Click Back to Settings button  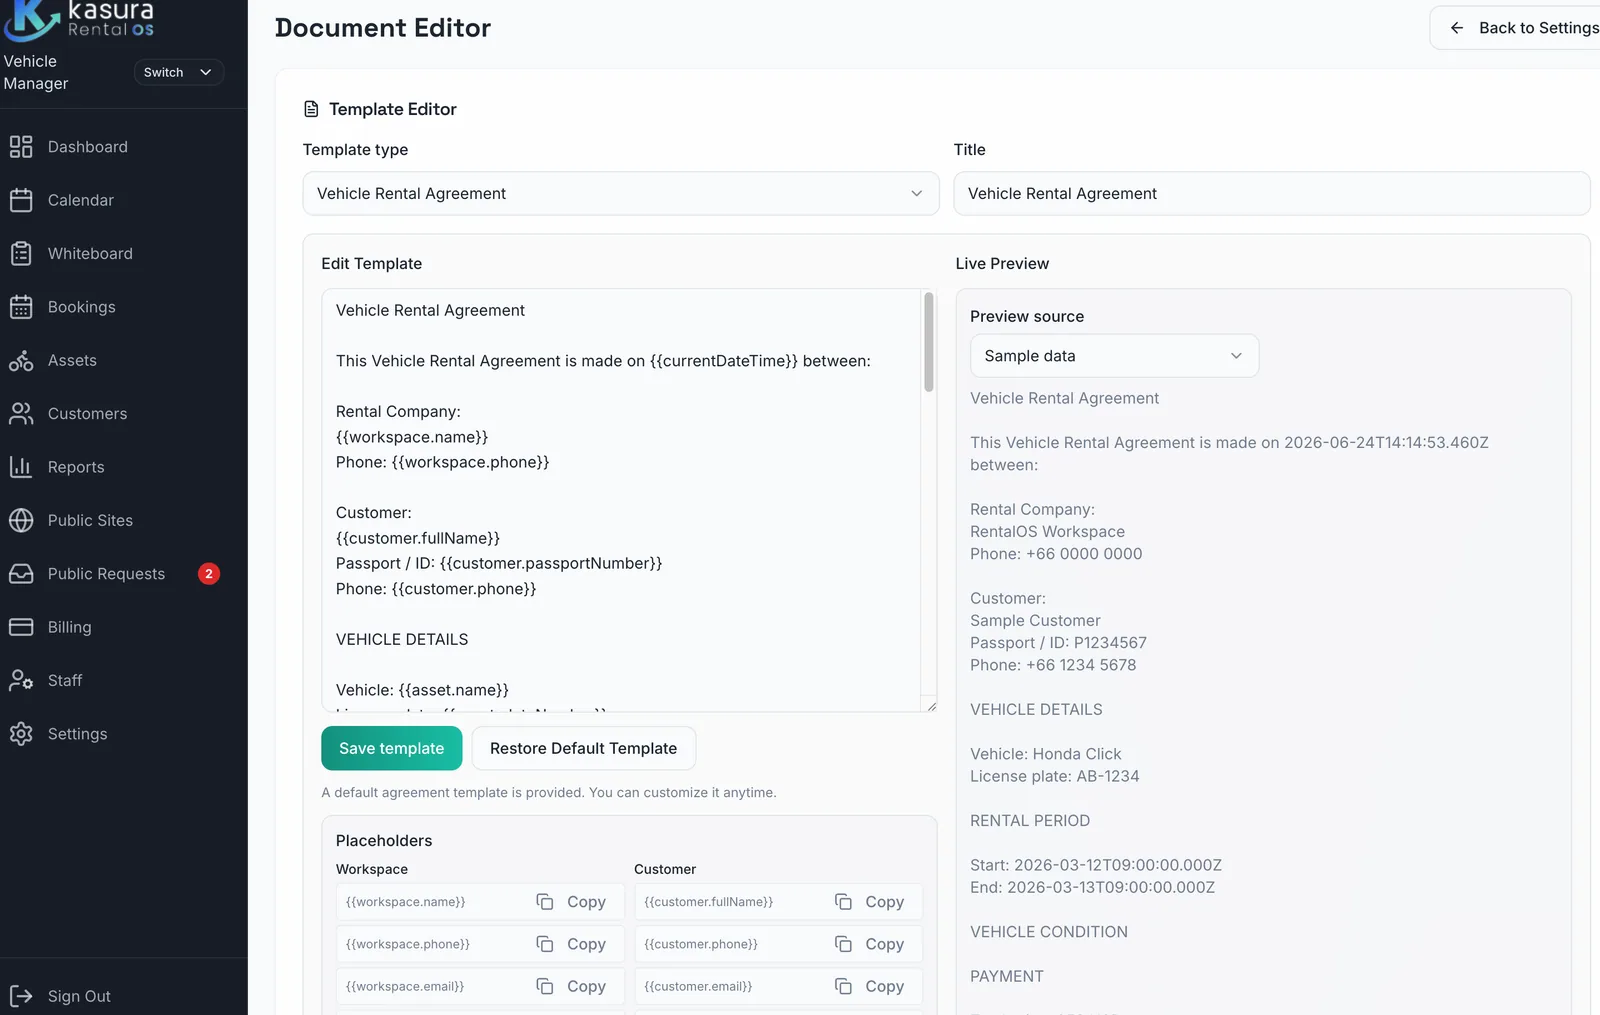click(1515, 28)
